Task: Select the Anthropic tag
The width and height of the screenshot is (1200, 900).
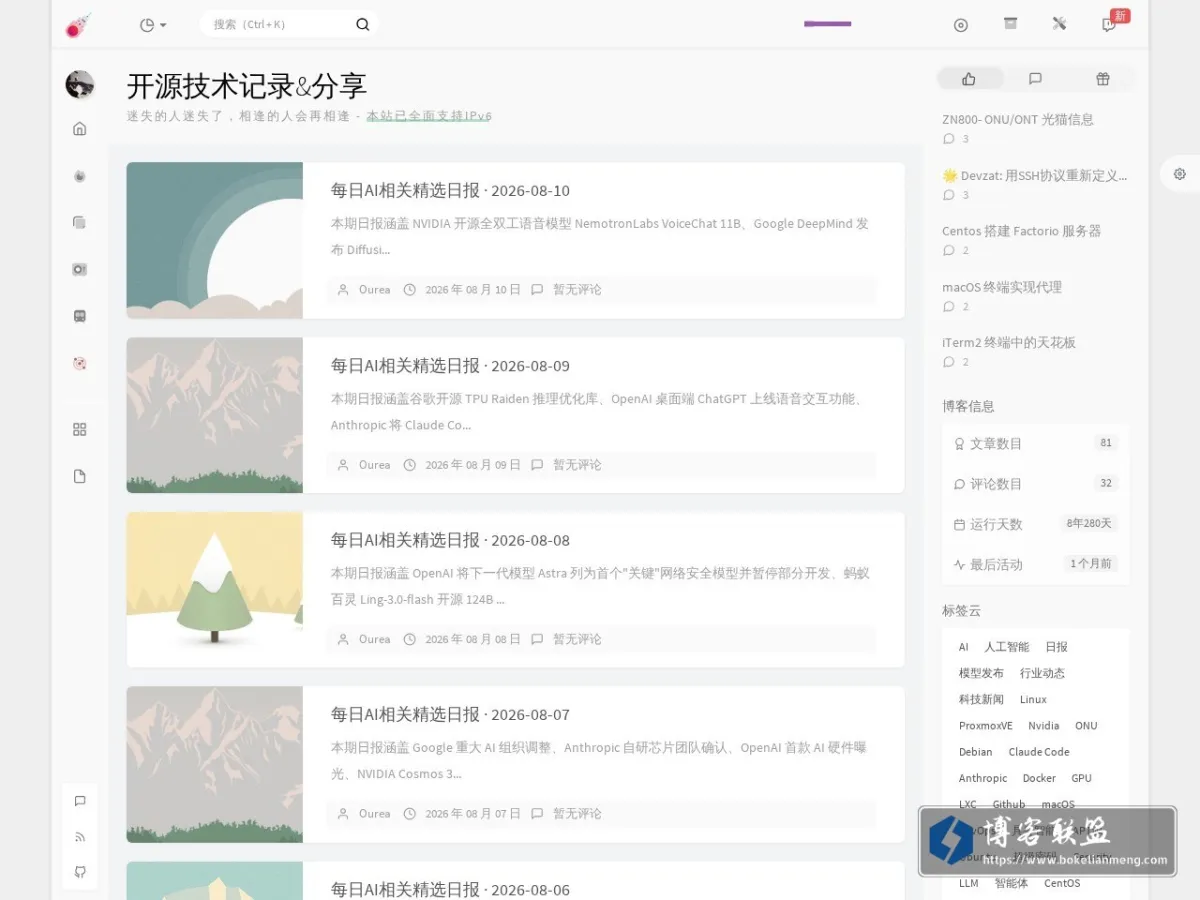Action: pyautogui.click(x=983, y=778)
